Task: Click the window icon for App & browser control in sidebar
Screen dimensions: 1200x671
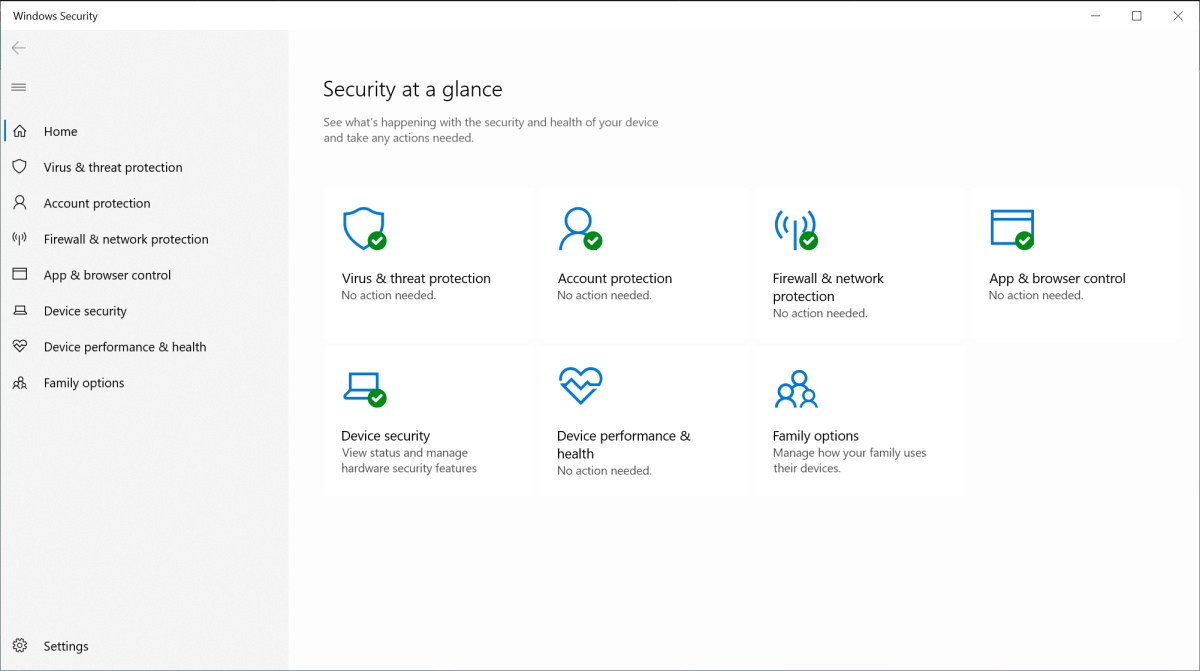Action: 20,275
